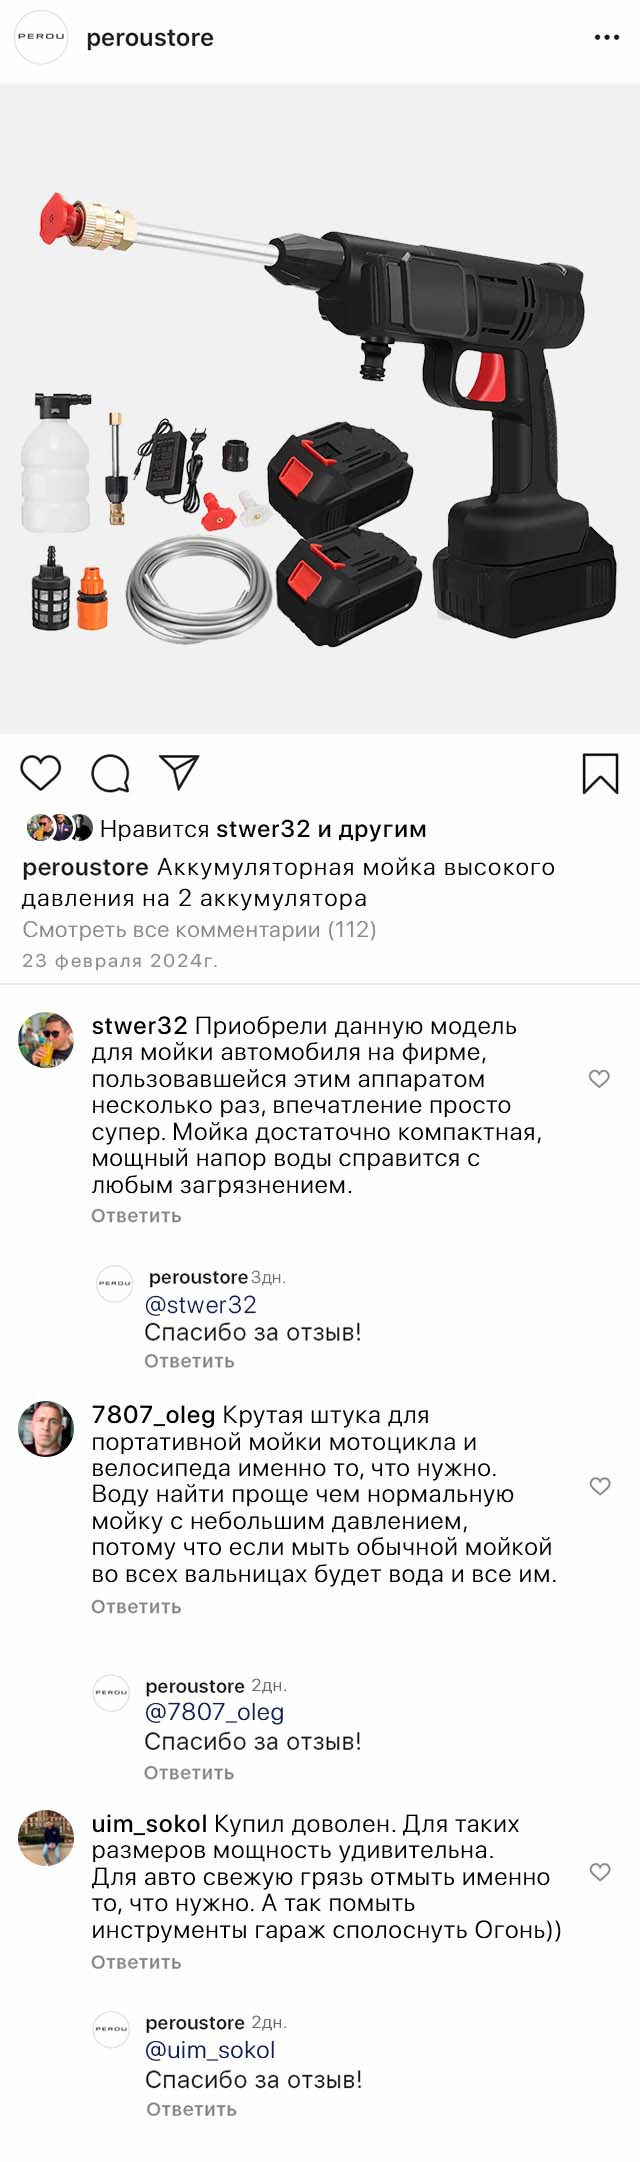
Task: Open the pressure washer product photo
Action: [320, 408]
